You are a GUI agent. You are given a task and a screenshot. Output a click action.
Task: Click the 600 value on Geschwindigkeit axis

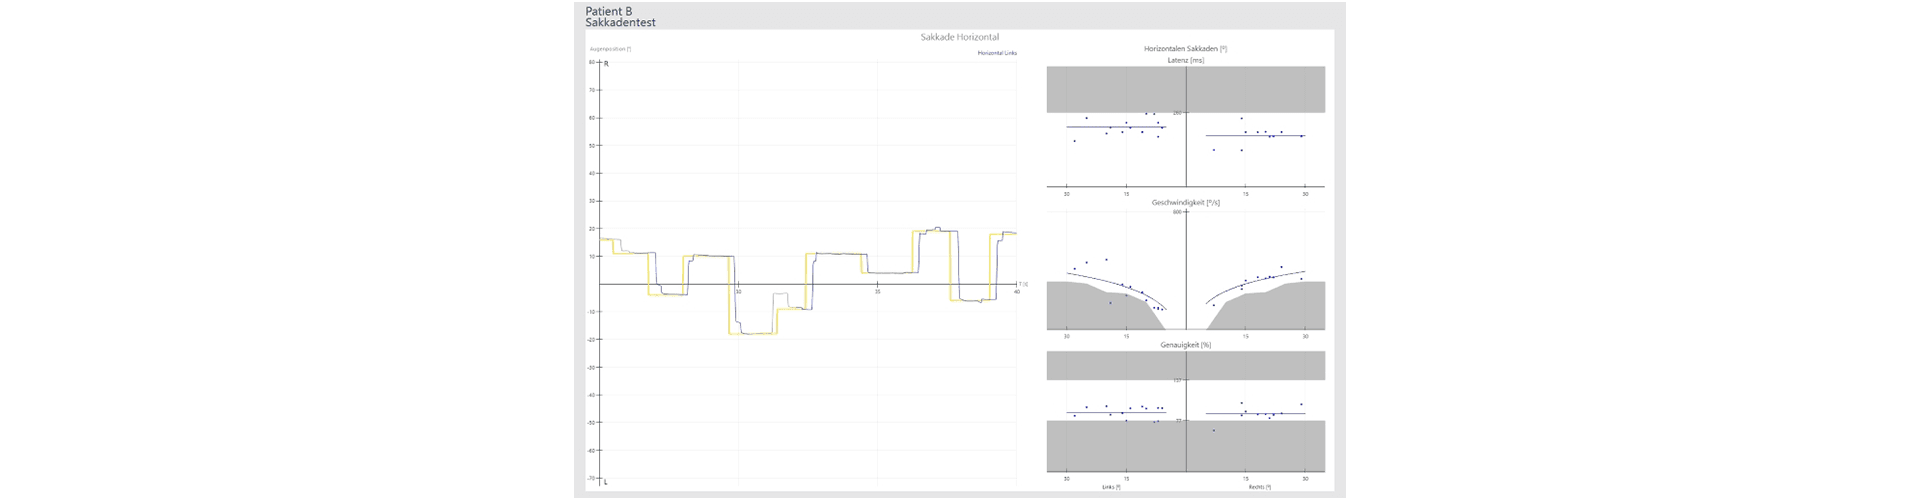1177,212
